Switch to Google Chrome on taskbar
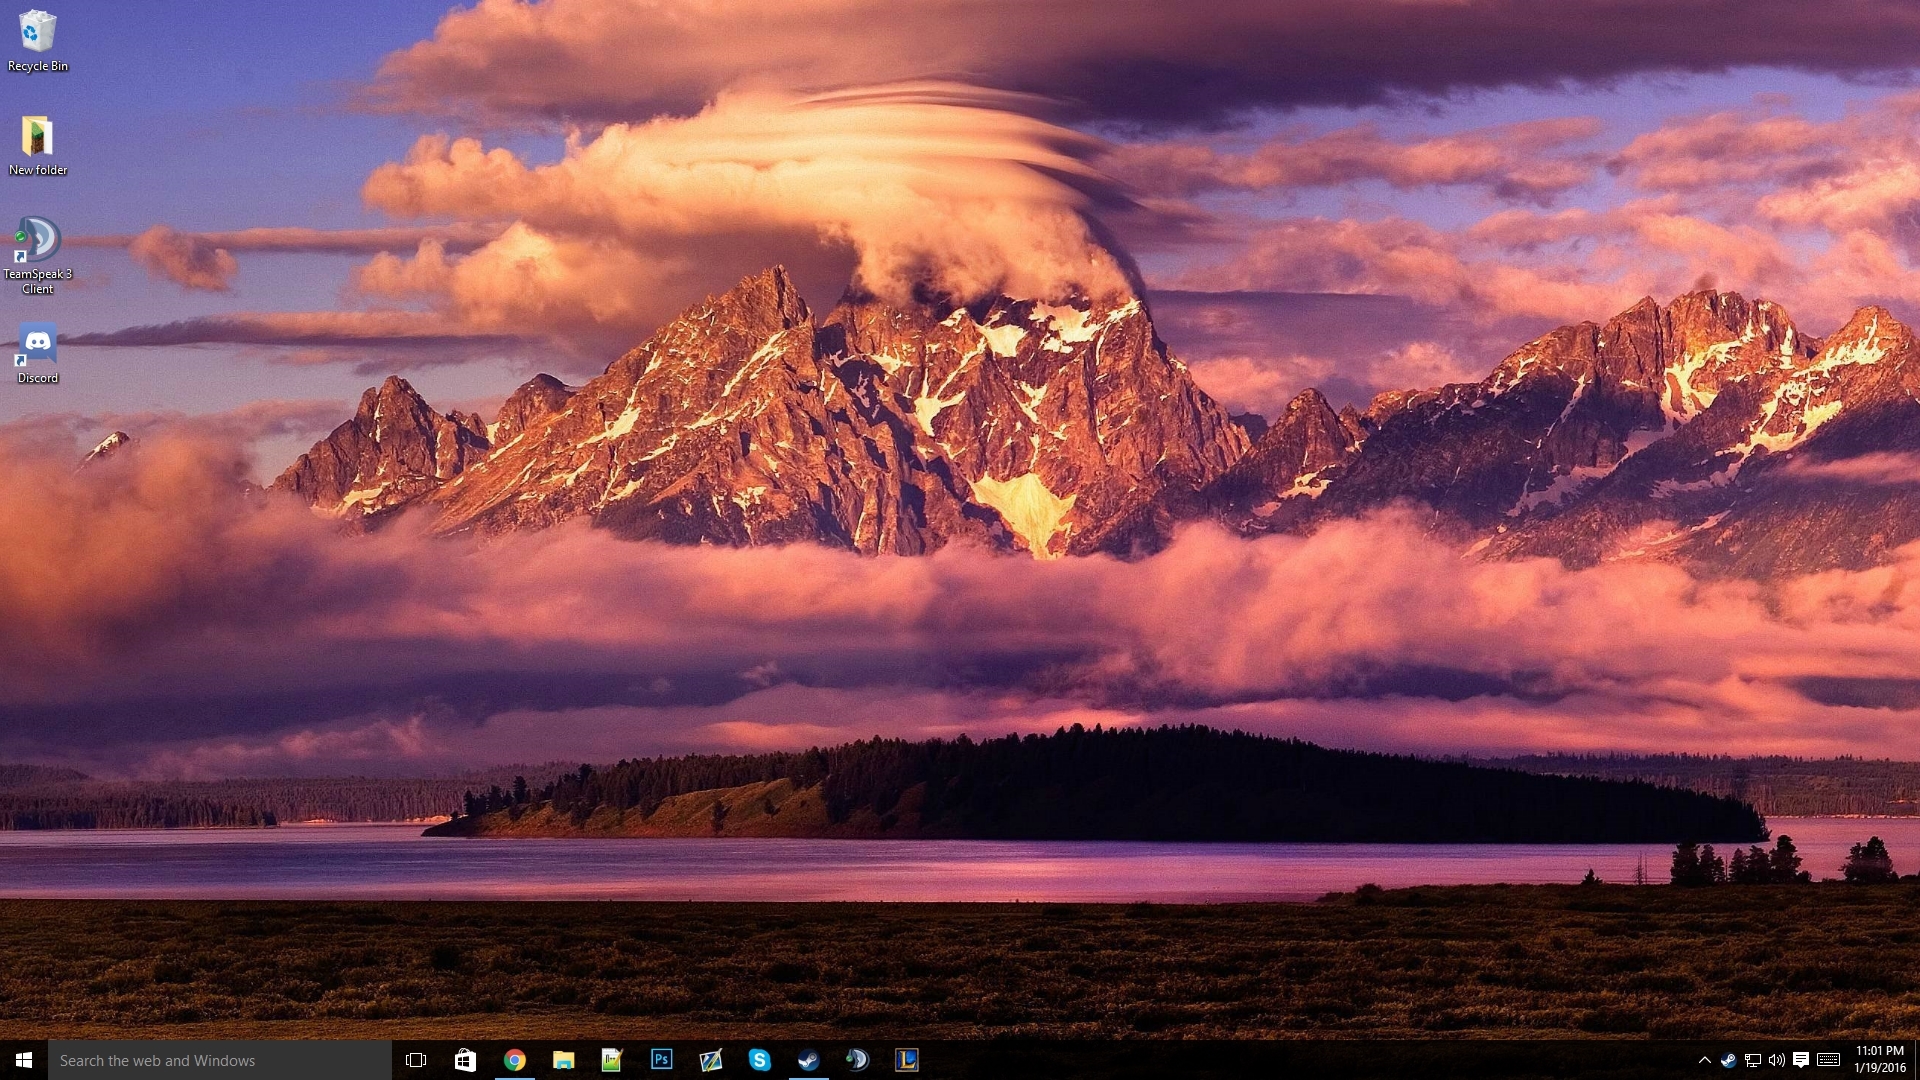The width and height of the screenshot is (1920, 1080). pos(514,1060)
